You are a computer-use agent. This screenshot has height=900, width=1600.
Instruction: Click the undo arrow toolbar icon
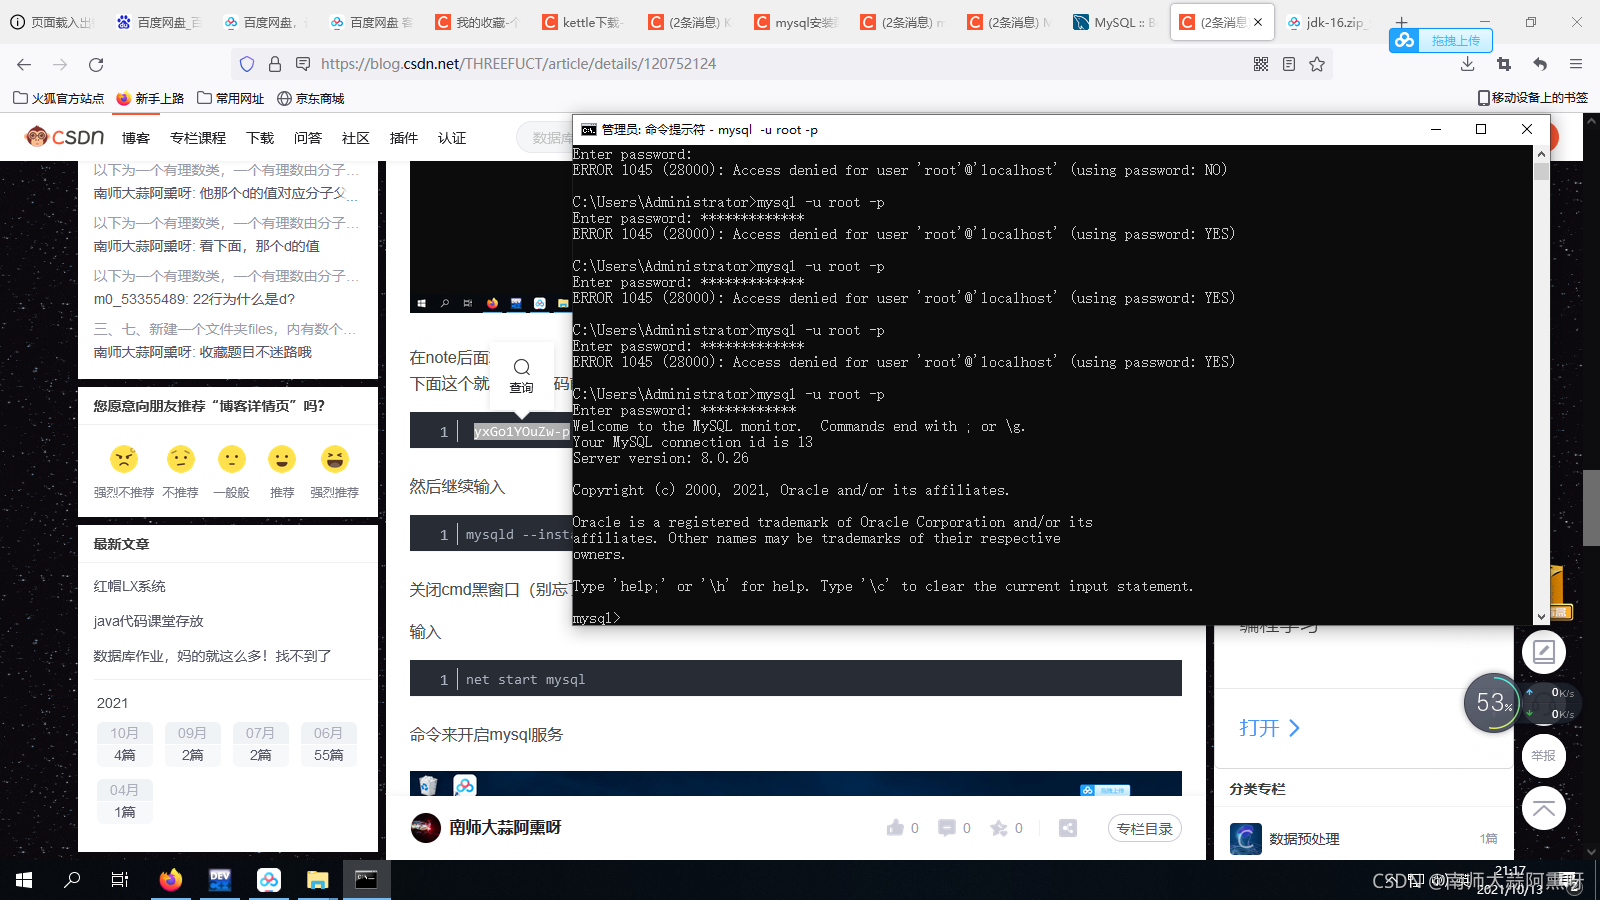pyautogui.click(x=1540, y=64)
